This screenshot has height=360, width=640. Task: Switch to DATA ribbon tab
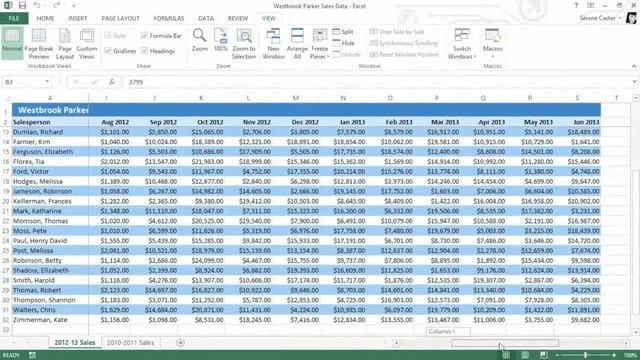click(206, 18)
